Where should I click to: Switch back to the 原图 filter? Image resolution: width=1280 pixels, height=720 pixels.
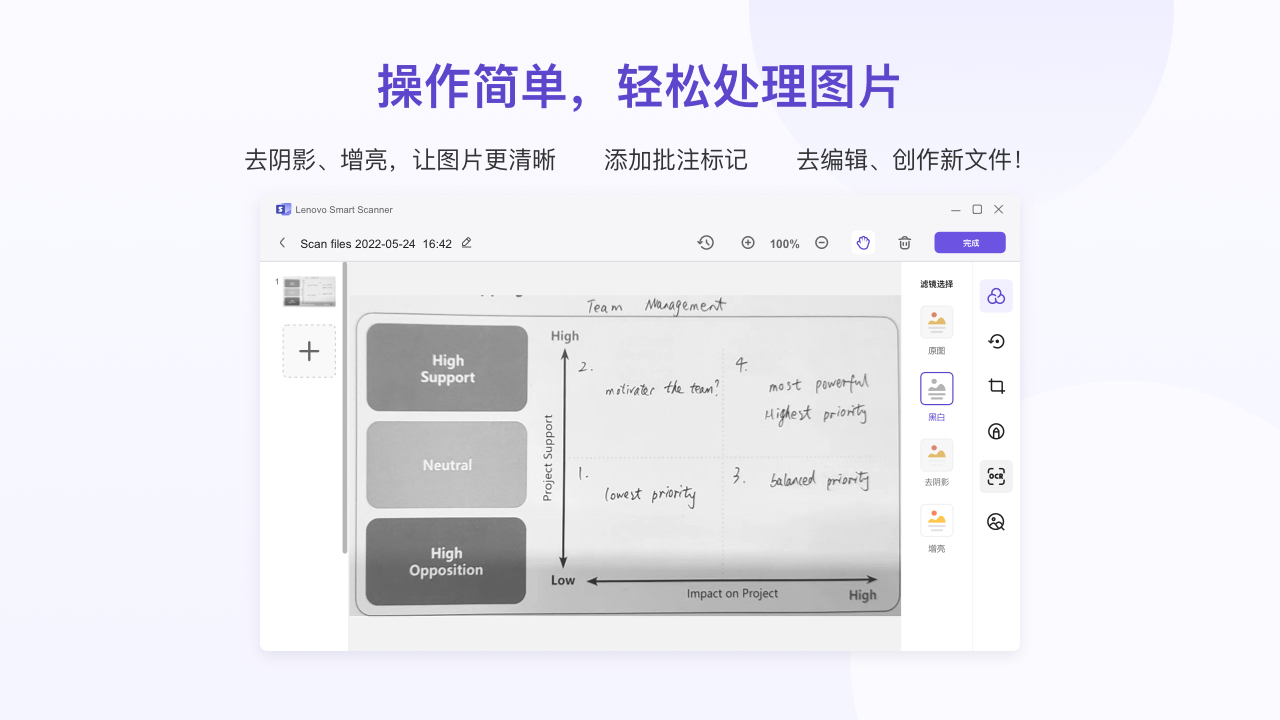(936, 322)
